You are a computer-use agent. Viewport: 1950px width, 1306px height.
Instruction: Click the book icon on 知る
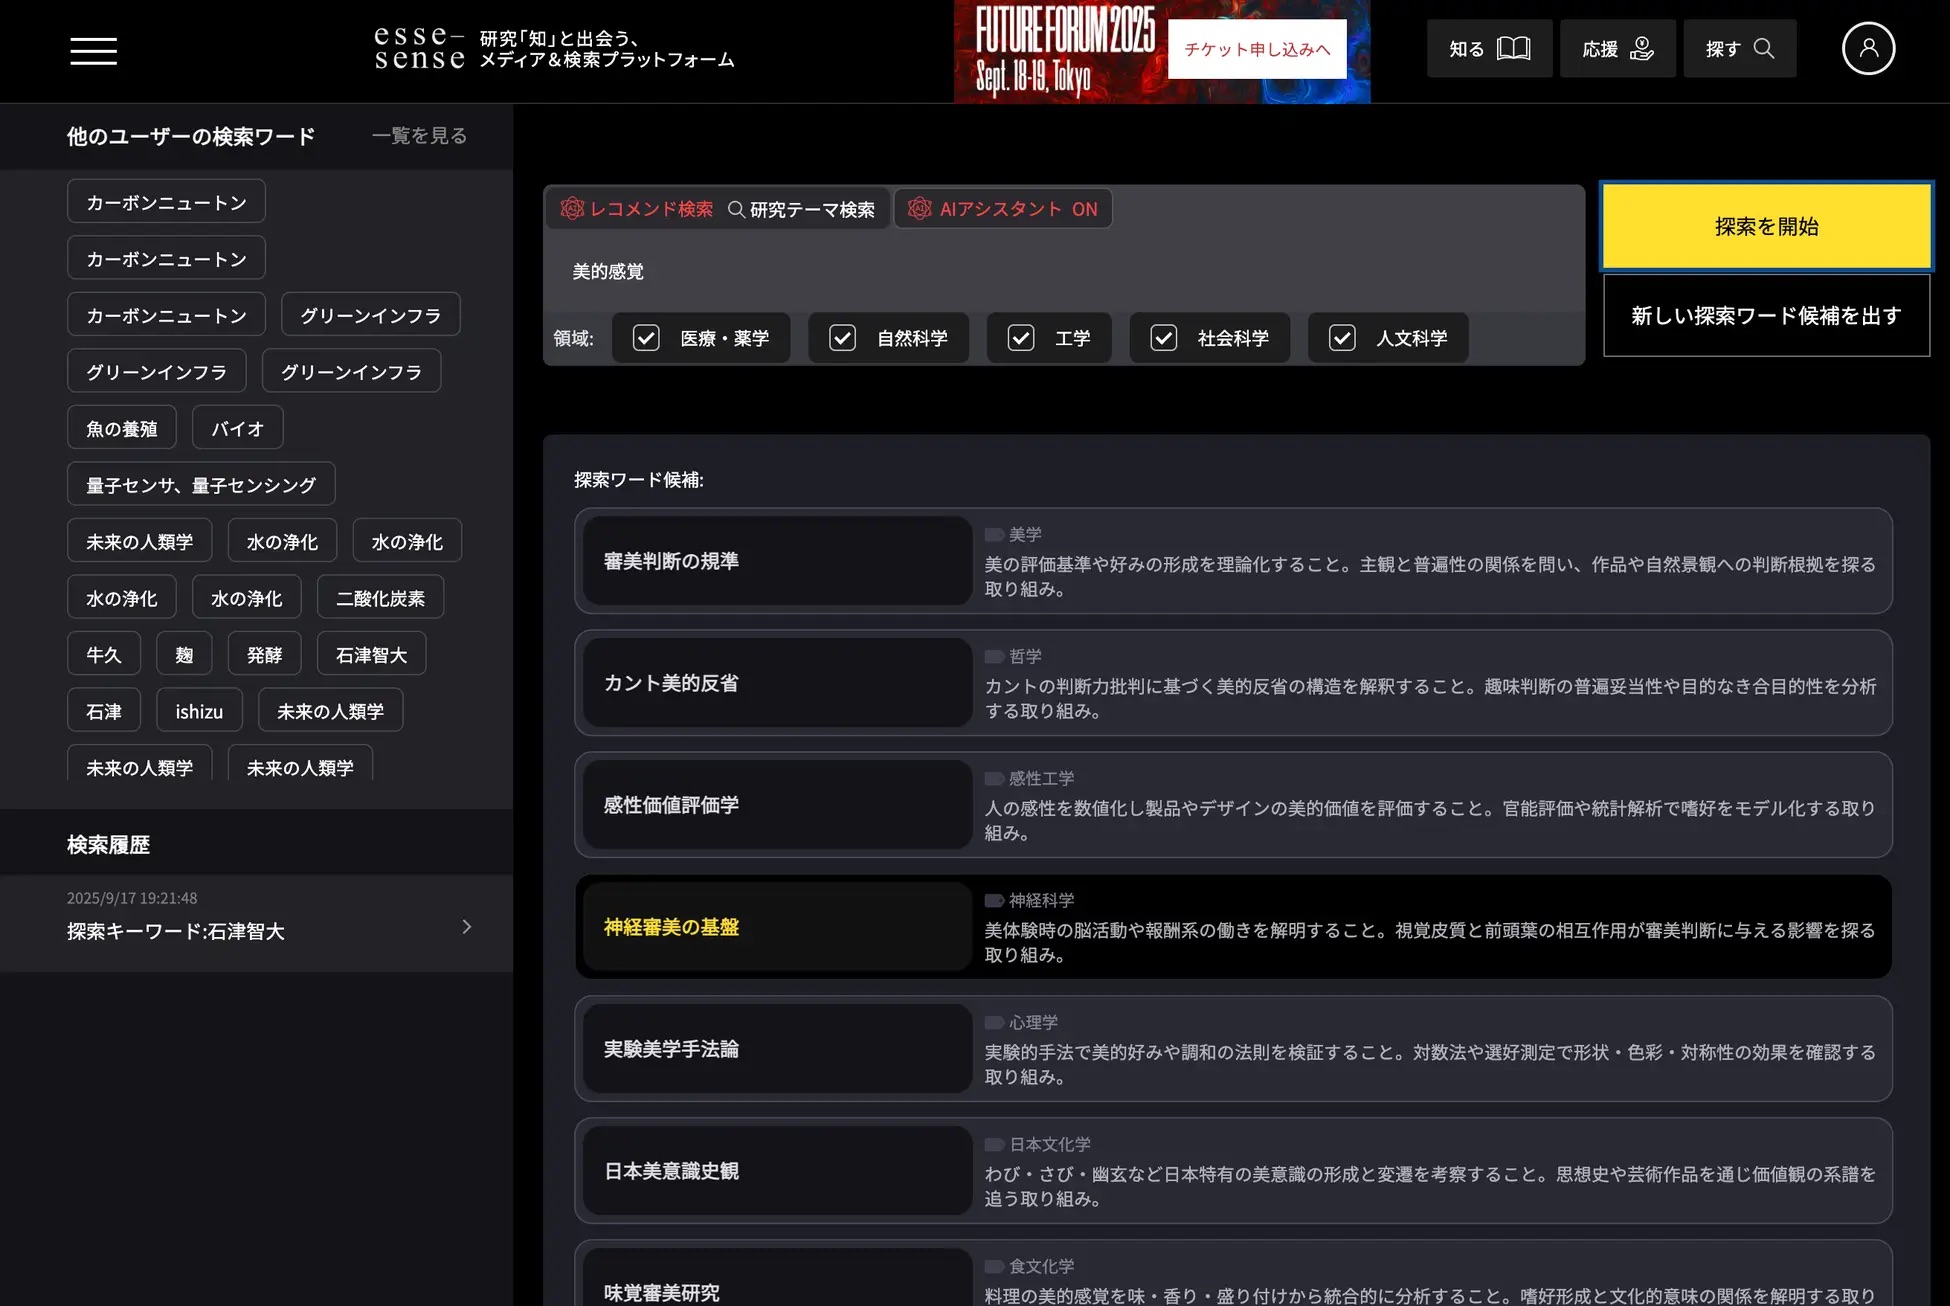click(1513, 48)
